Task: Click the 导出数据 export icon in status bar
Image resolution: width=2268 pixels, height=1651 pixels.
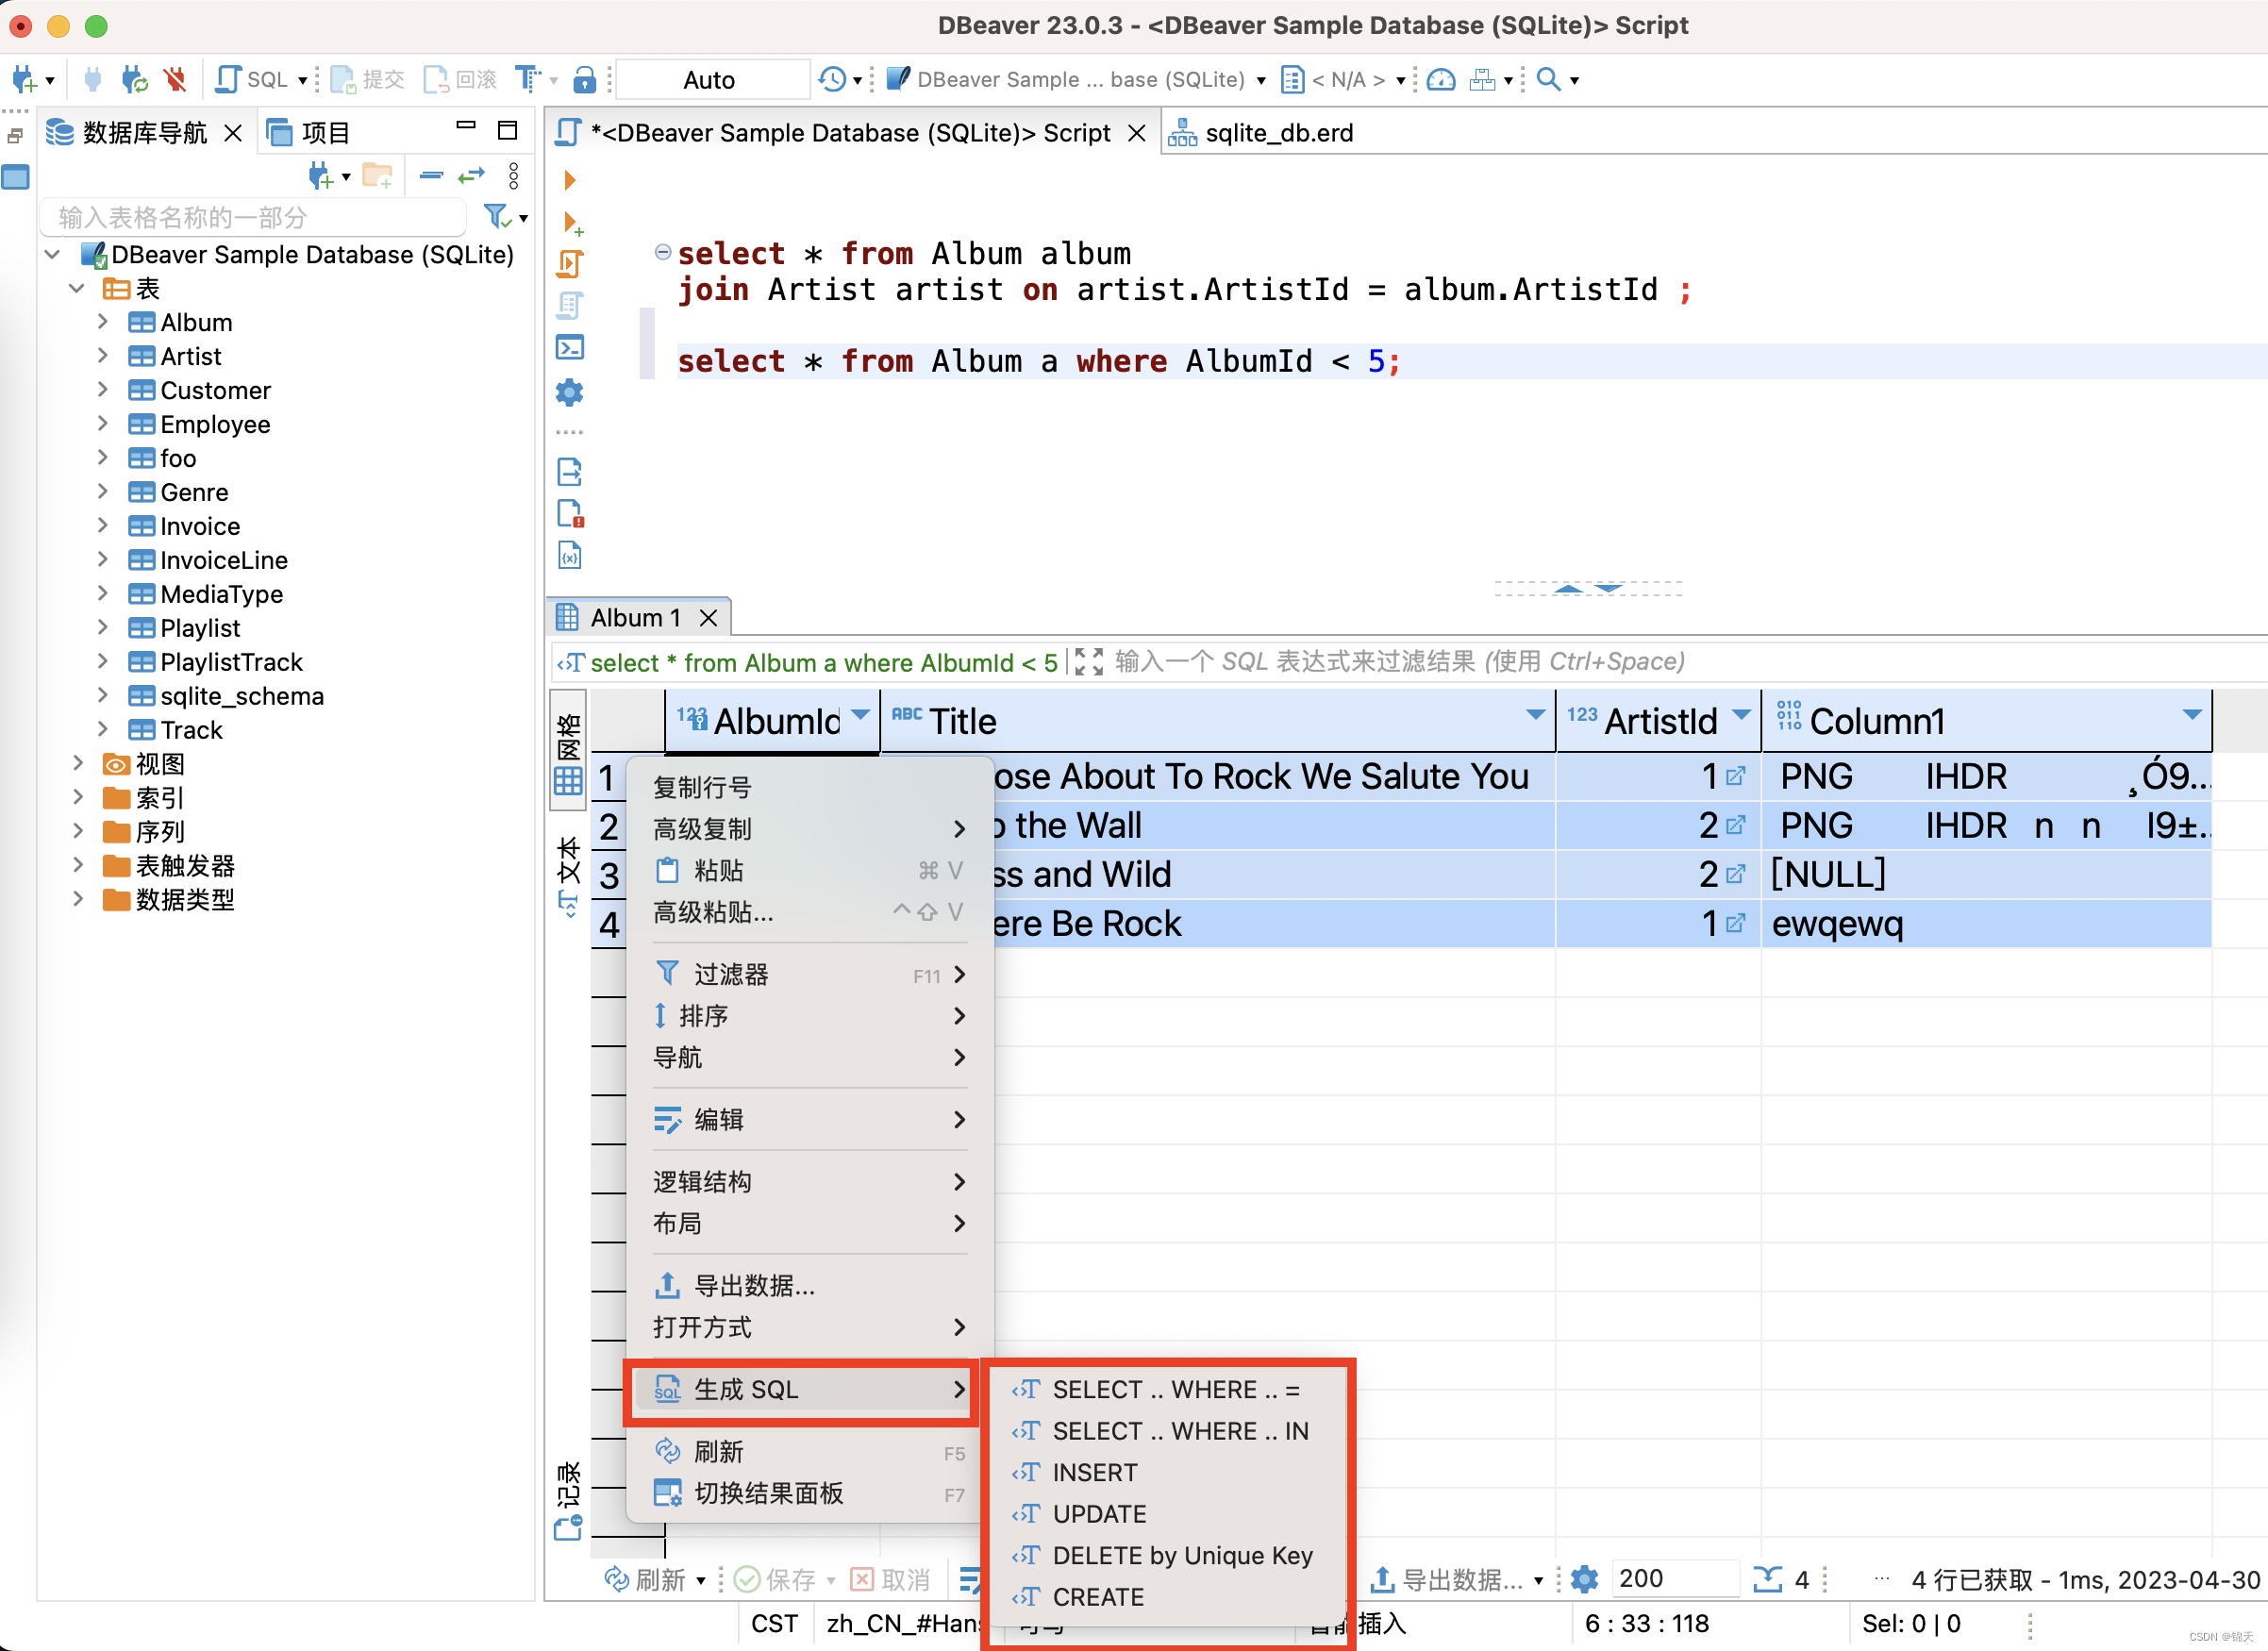Action: pos(1384,1580)
